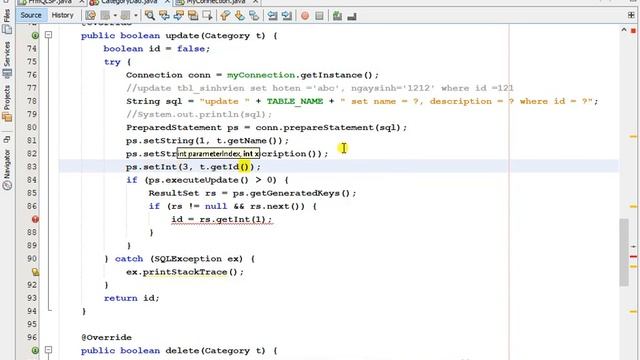Go to previous bookmark
Image resolution: width=640 pixels, height=360 pixels.
225,16
